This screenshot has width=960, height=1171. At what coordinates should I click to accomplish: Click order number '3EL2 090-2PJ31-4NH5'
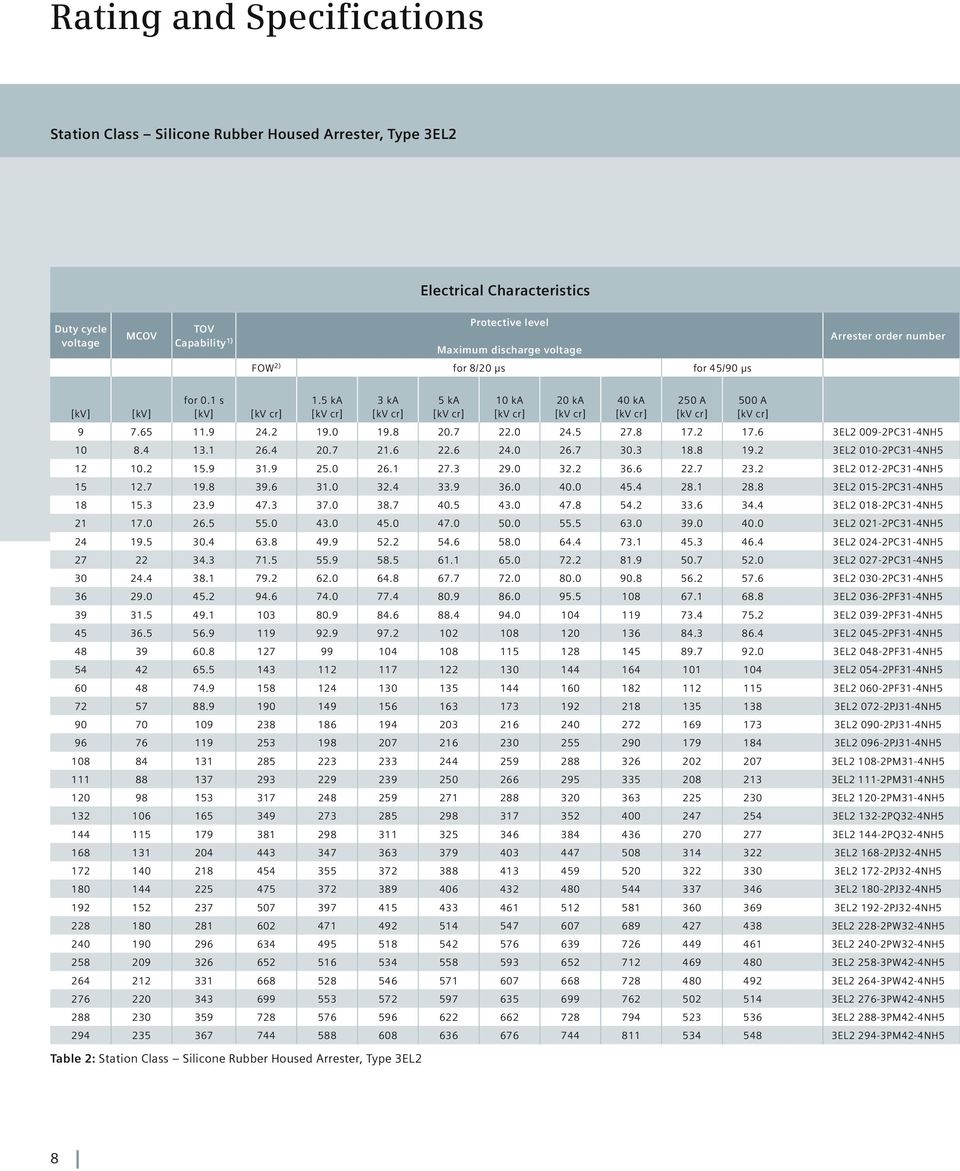(x=888, y=725)
